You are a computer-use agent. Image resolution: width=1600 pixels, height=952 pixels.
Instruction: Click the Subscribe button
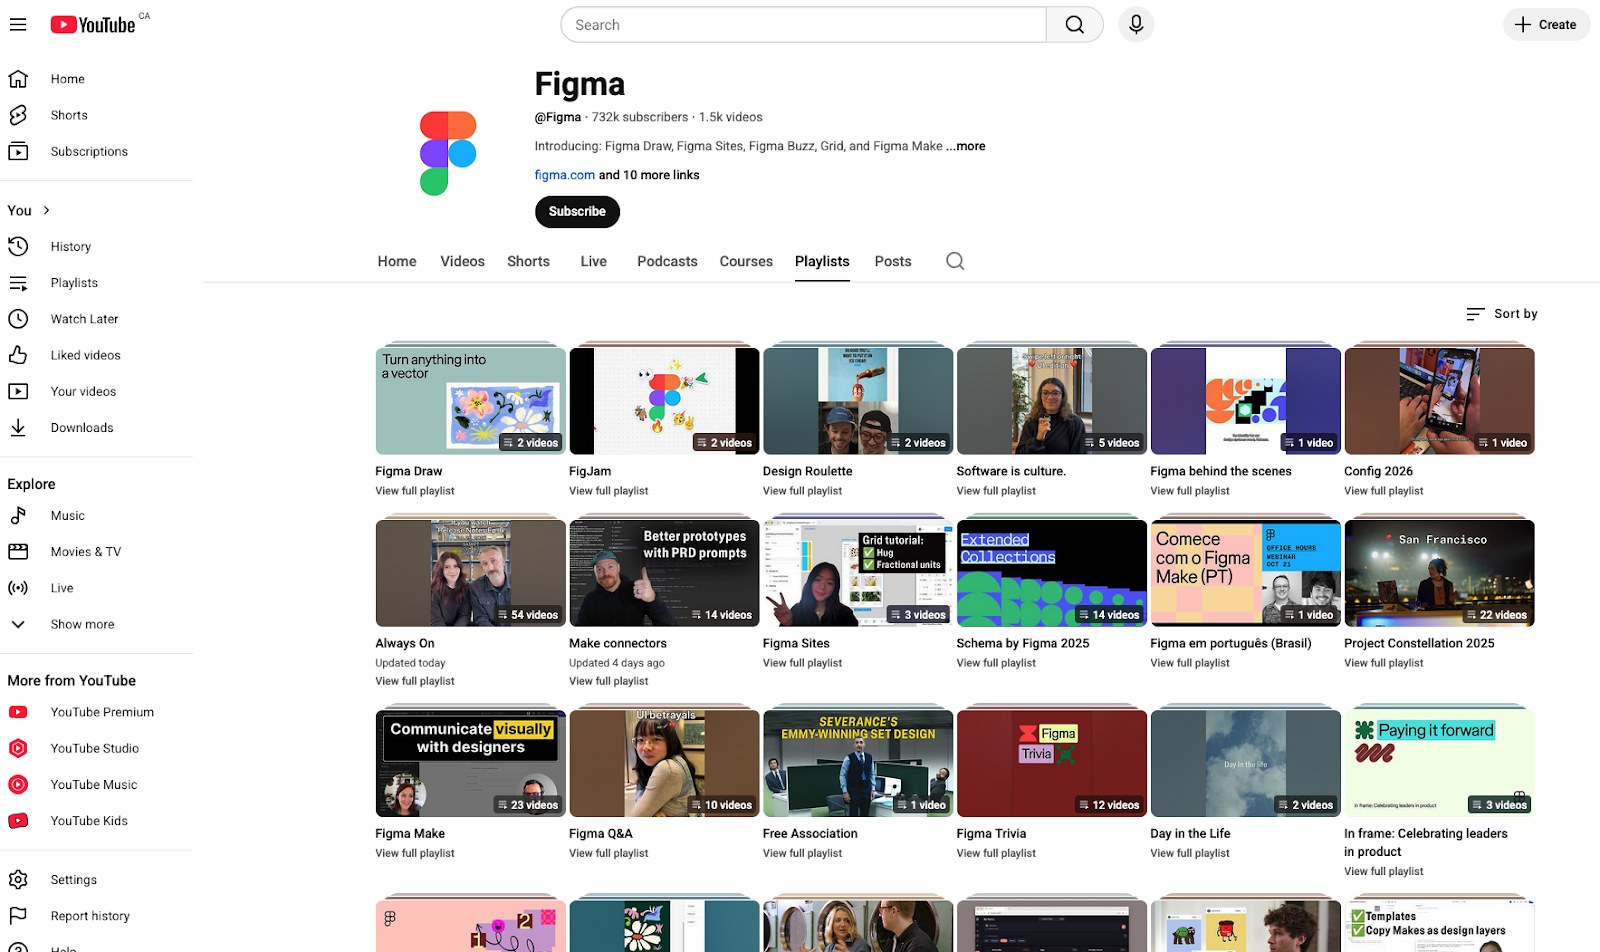click(x=577, y=211)
